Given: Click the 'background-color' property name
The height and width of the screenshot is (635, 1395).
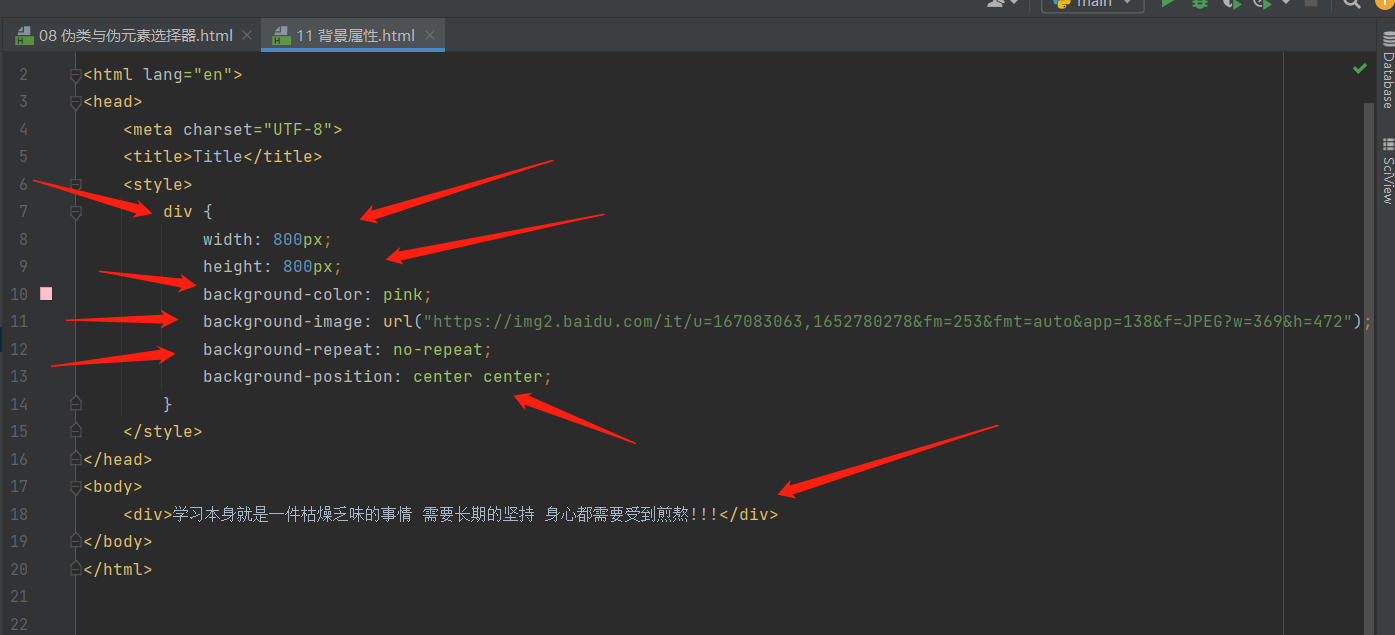Looking at the screenshot, I should (283, 294).
